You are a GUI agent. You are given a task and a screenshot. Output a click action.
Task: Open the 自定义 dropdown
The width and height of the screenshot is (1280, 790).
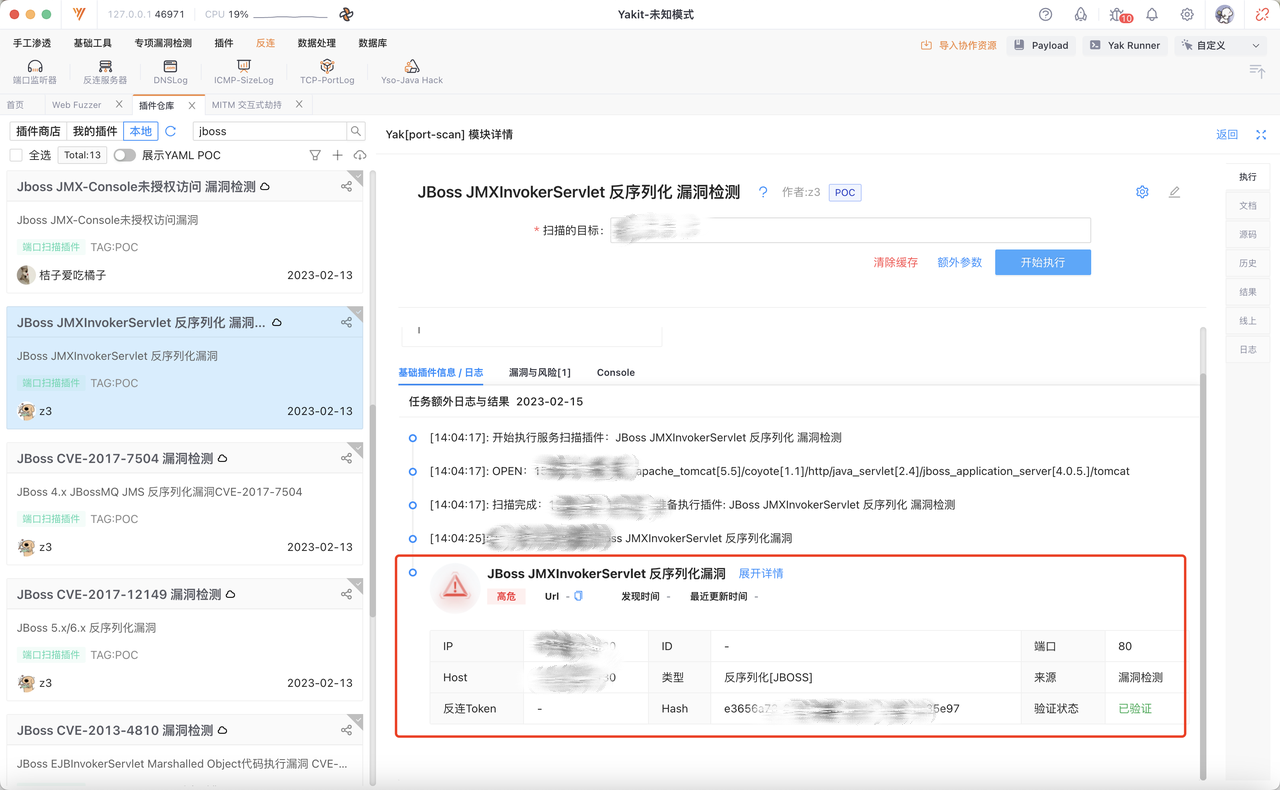coord(1220,45)
